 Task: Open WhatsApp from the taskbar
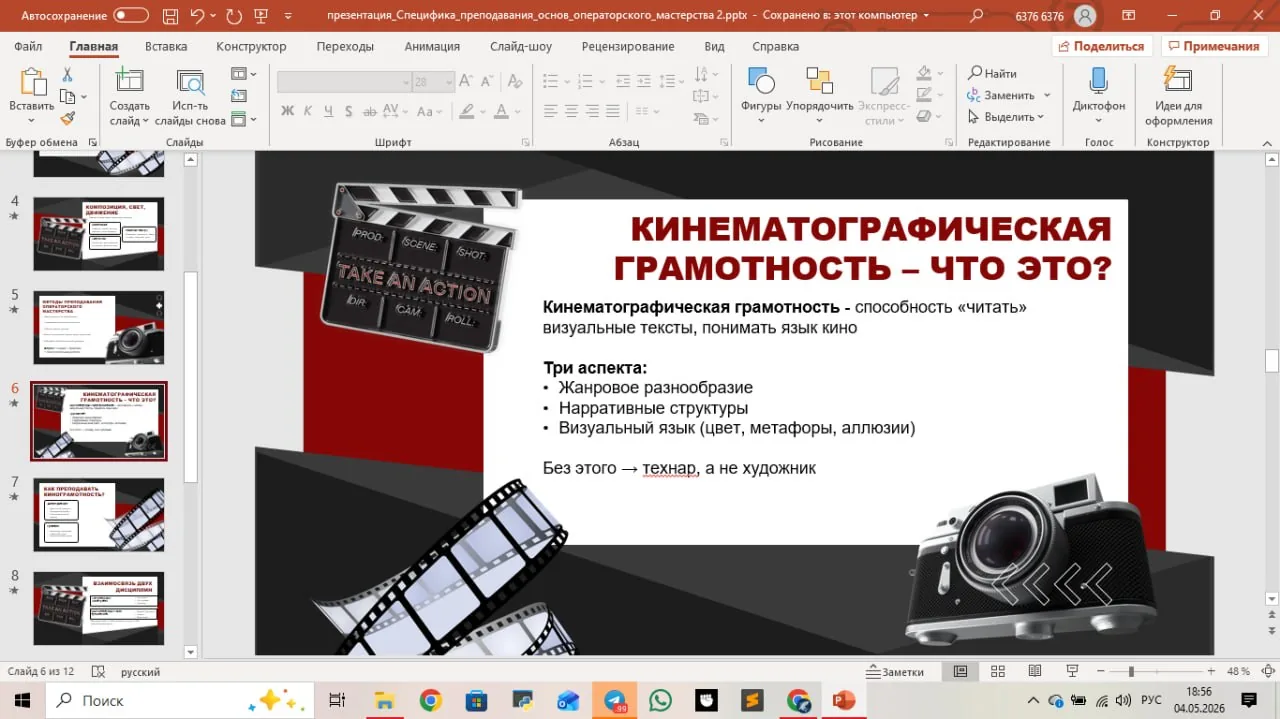click(660, 700)
